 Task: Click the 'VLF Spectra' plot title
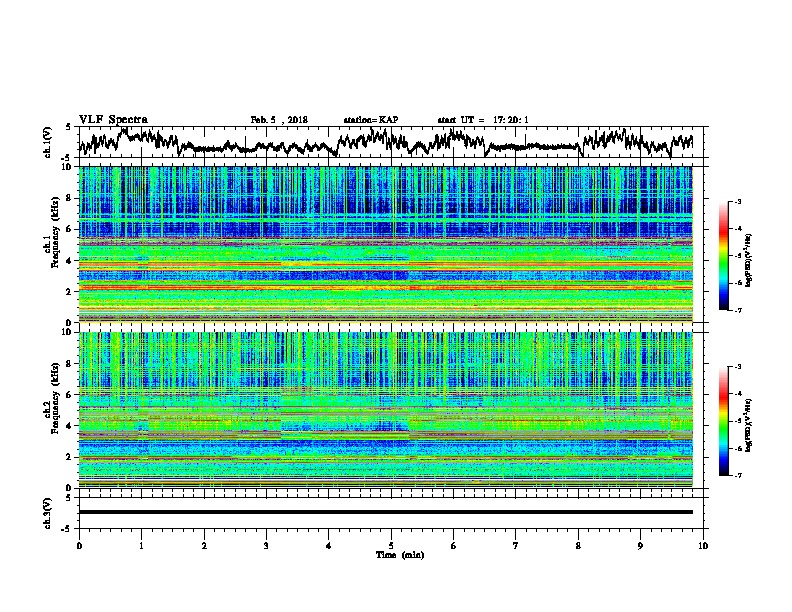click(x=113, y=119)
